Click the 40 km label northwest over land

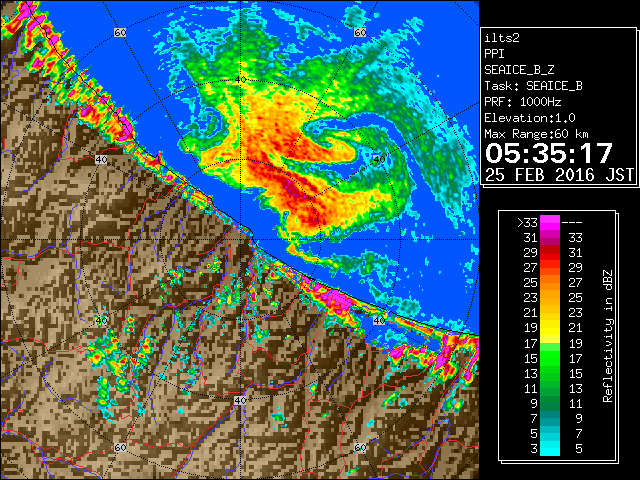101,160
